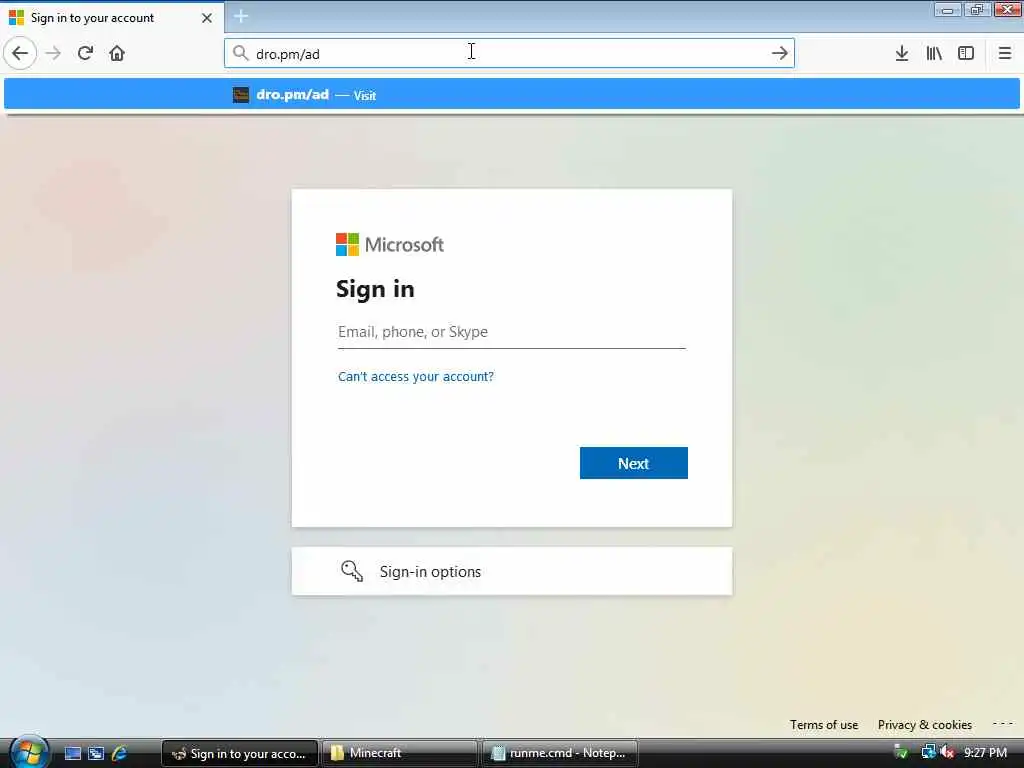Open the Library bookmarks icon
Image resolution: width=1024 pixels, height=768 pixels.
(x=934, y=53)
